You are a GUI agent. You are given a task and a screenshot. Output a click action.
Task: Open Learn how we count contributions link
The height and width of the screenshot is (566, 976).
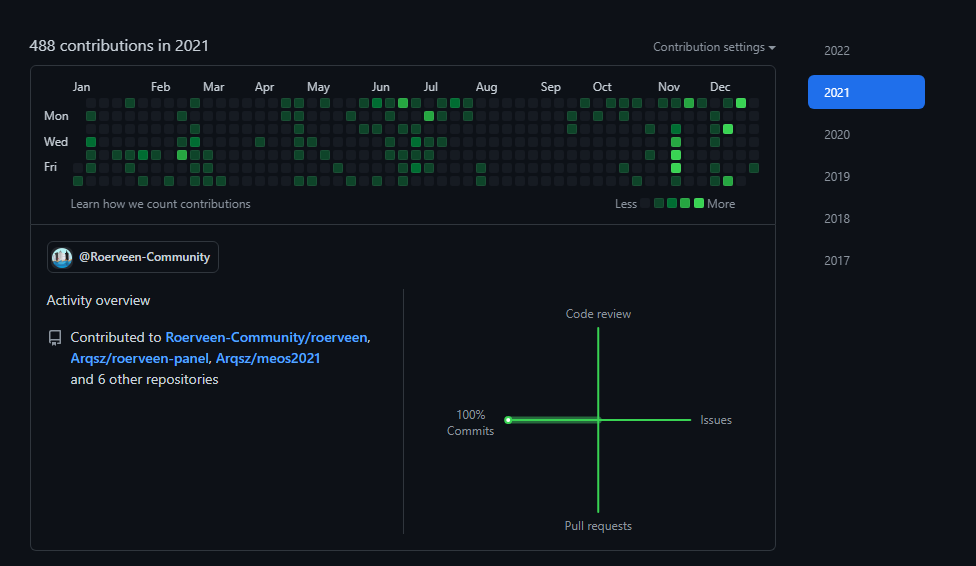pos(160,204)
